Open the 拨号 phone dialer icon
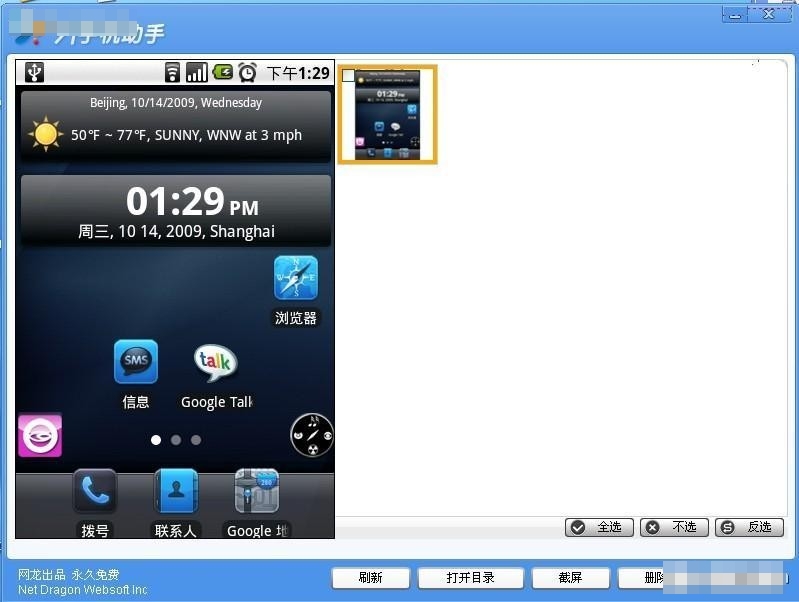799x602 pixels. [95, 491]
